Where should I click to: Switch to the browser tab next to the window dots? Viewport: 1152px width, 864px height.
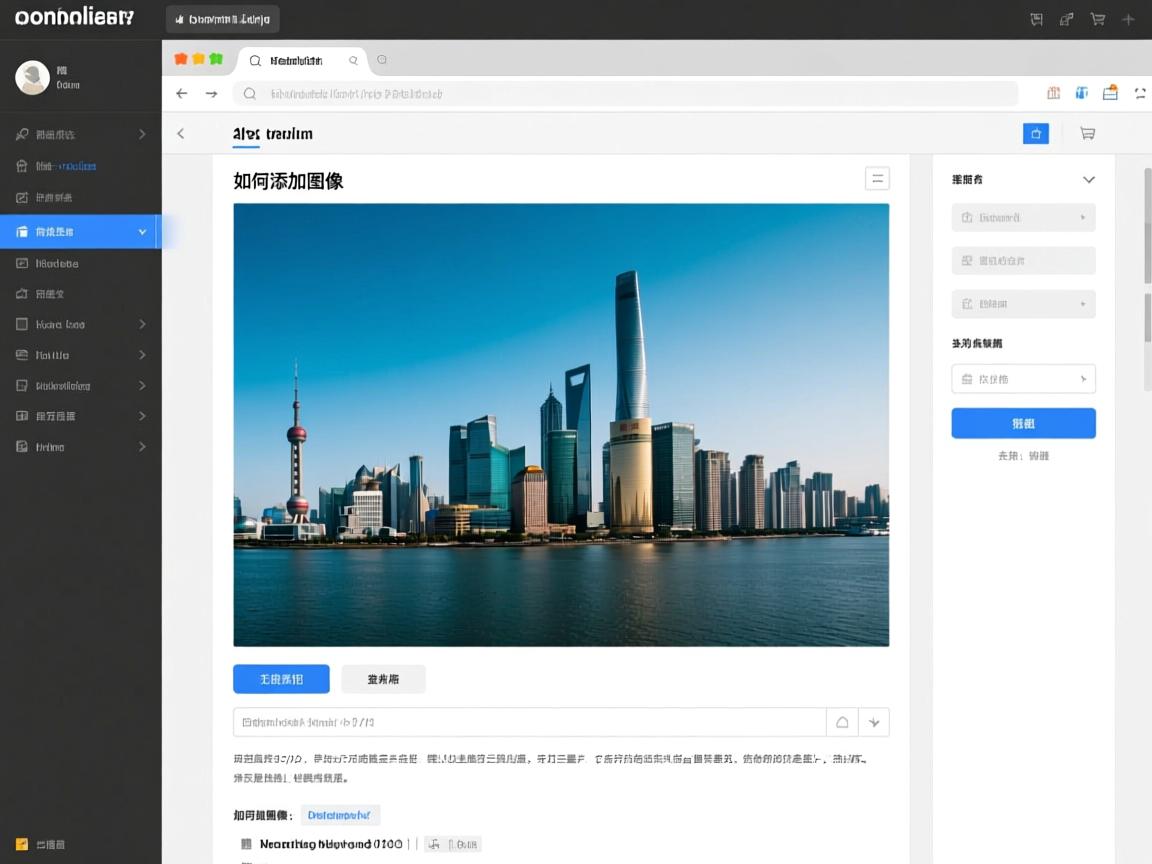point(302,61)
